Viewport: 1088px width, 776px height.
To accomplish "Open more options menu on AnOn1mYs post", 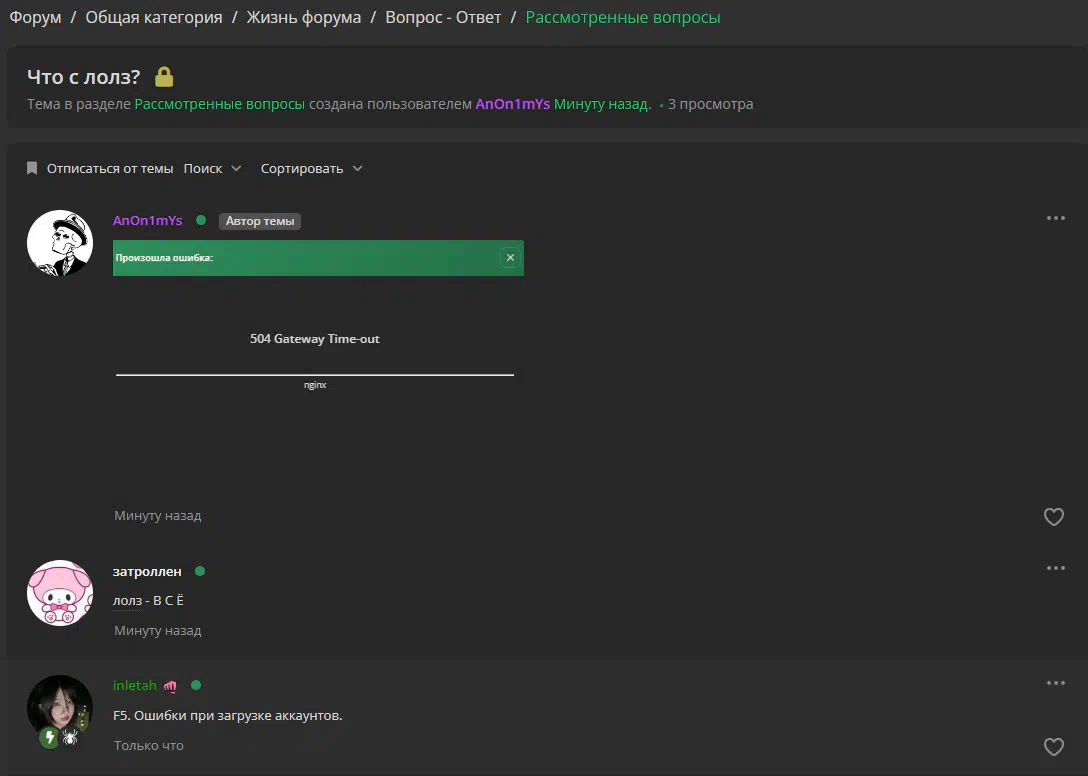I will (x=1055, y=218).
